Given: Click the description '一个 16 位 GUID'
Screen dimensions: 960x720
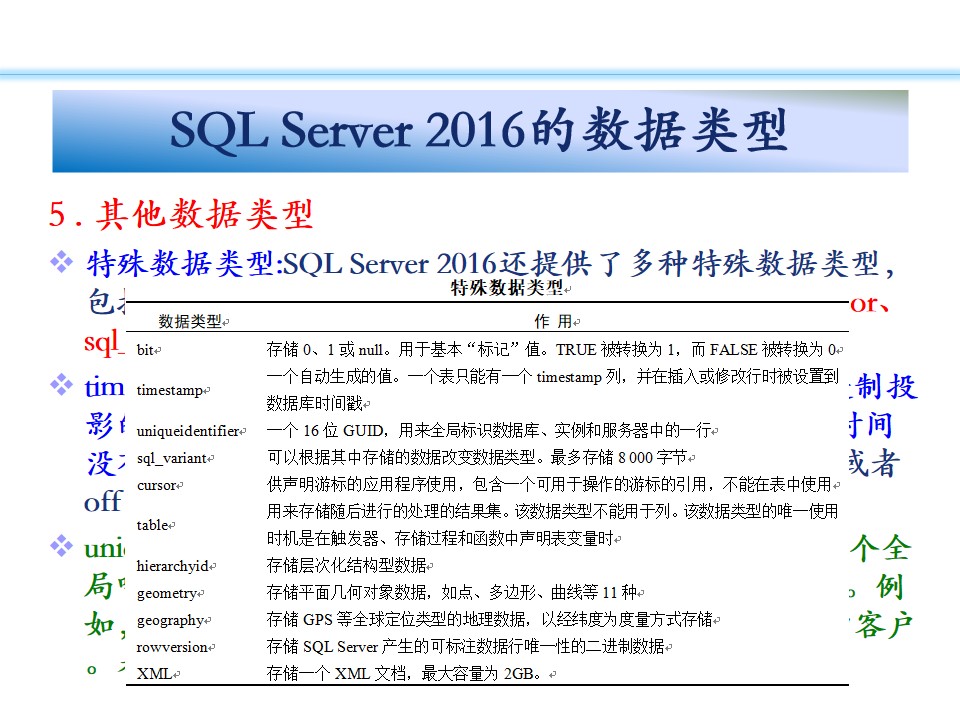Looking at the screenshot, I should (x=325, y=430).
